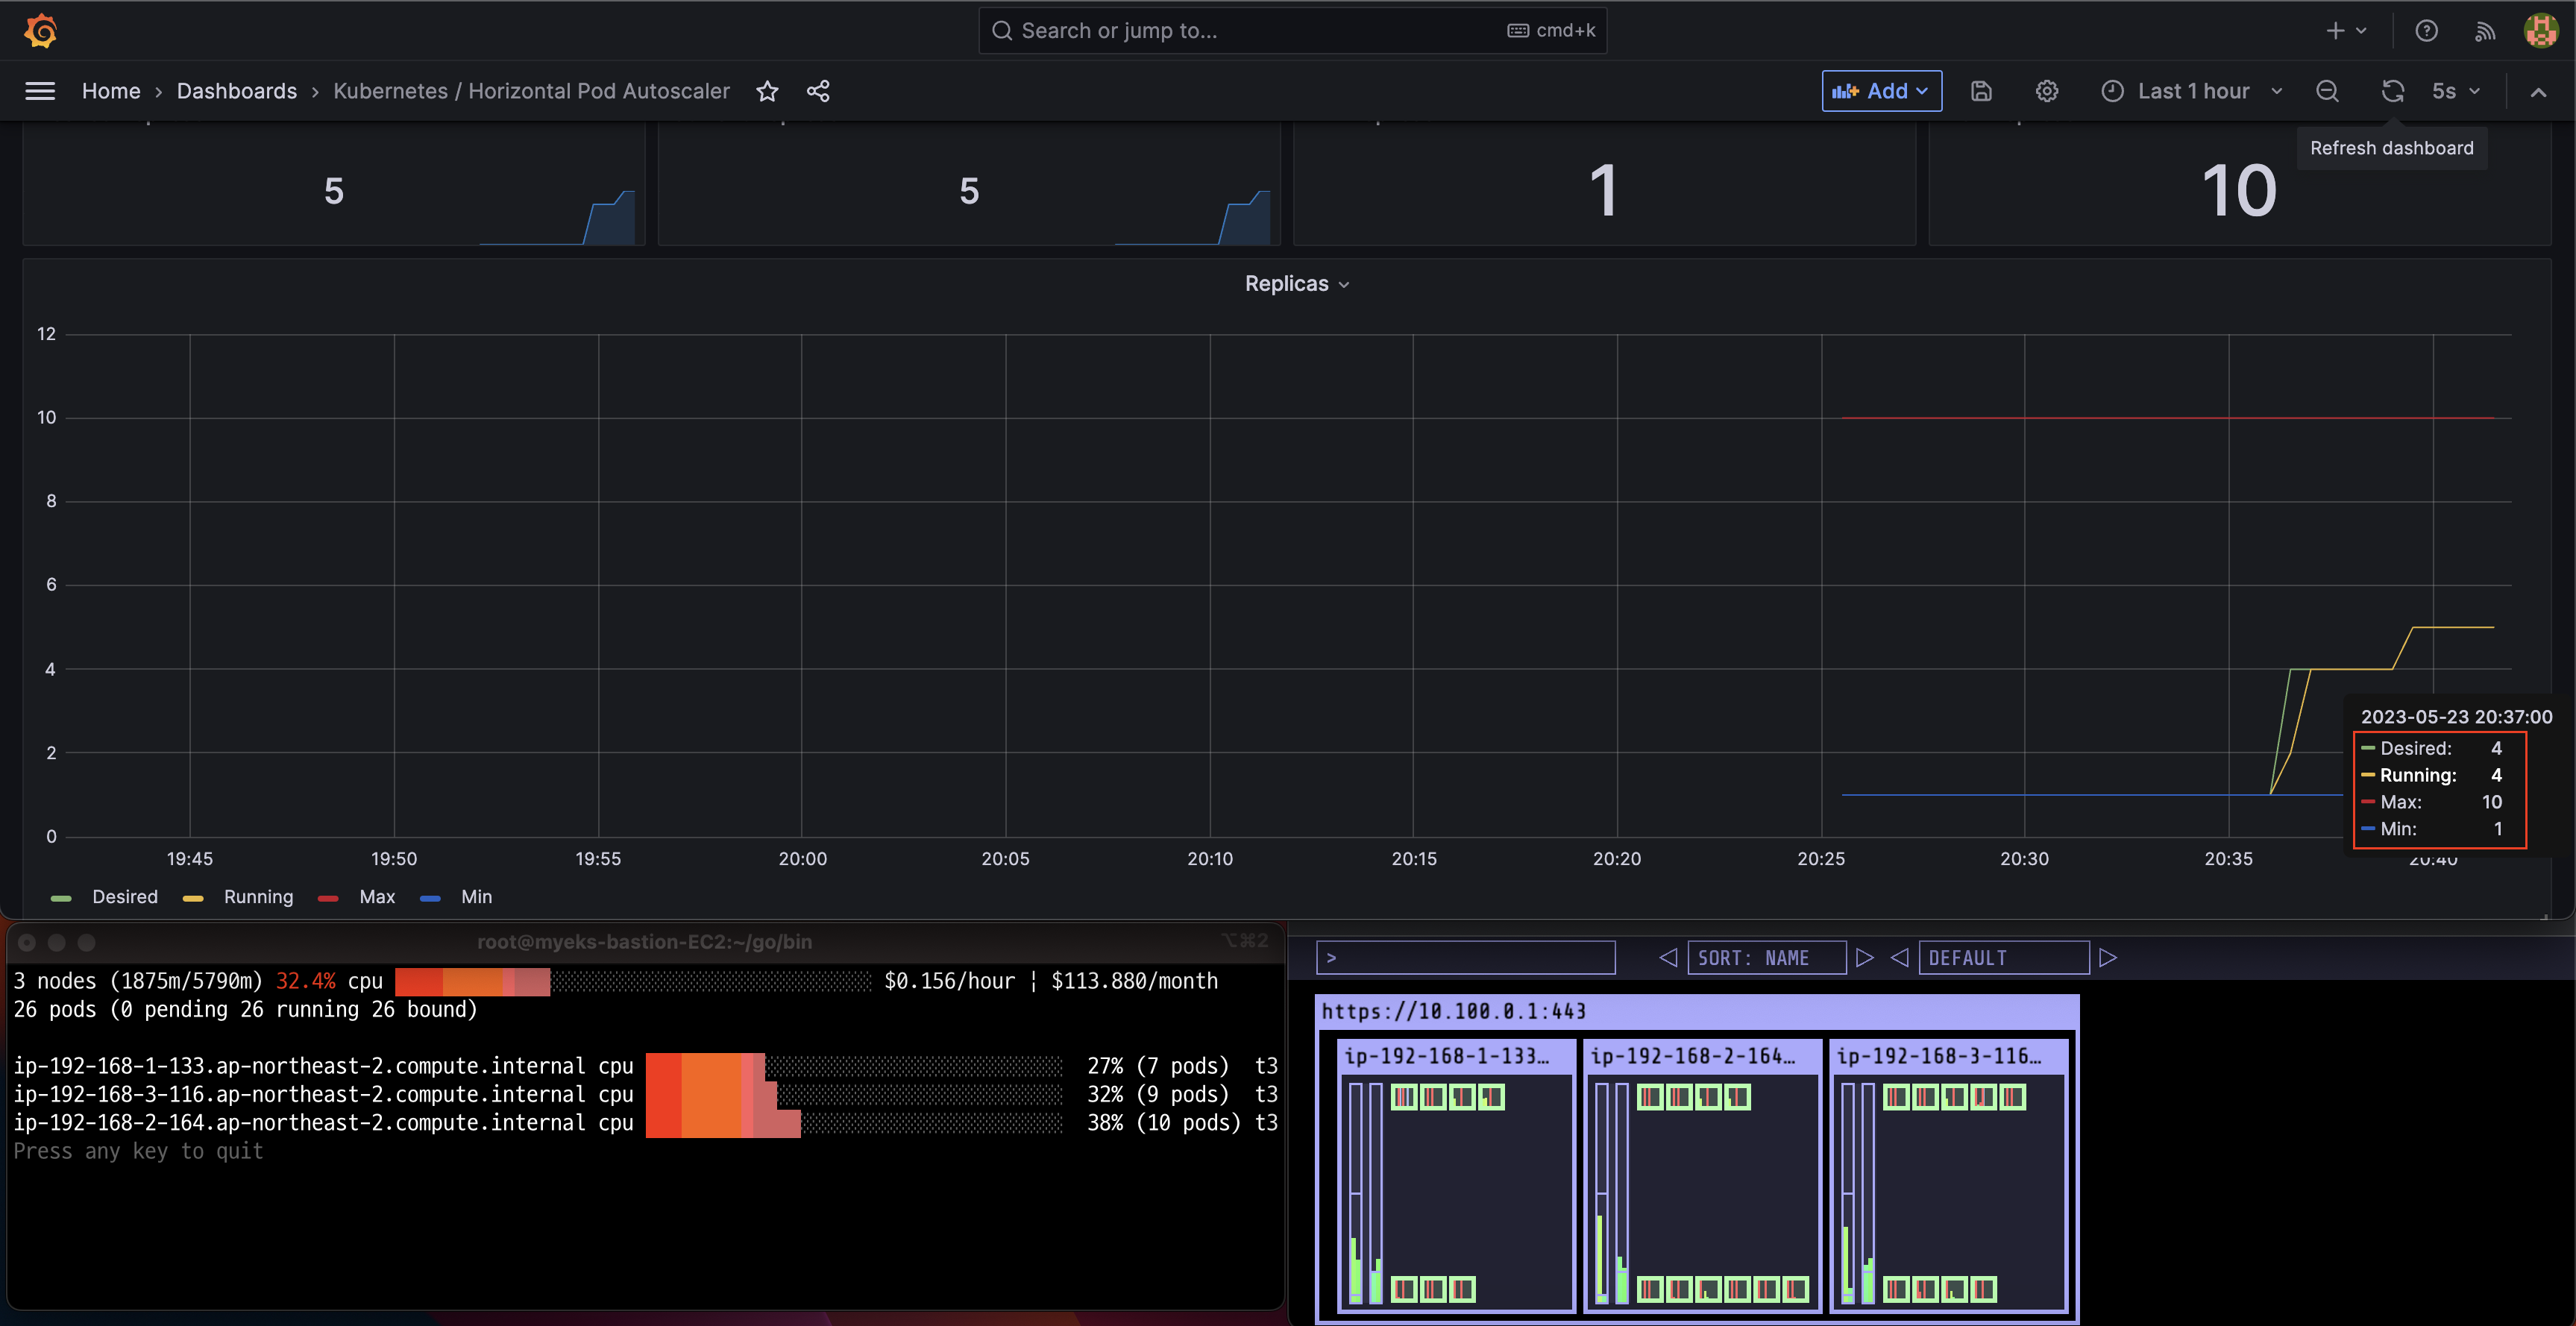The height and width of the screenshot is (1326, 2576).
Task: Refresh the dashboard
Action: click(x=2392, y=91)
